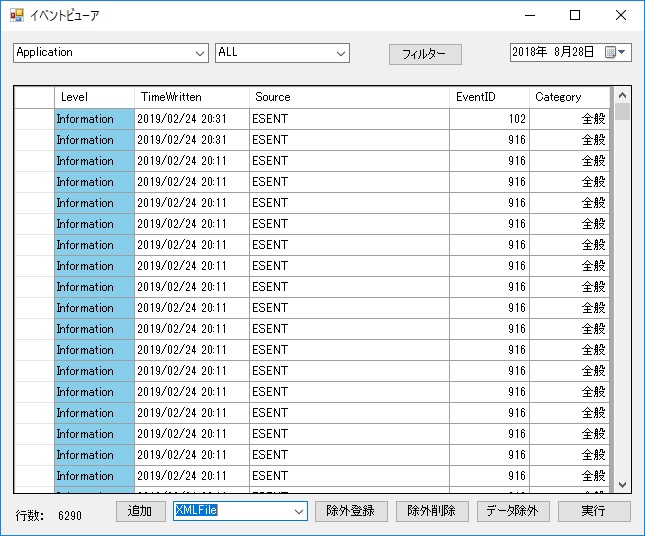Sort by the TimeWritten column header
The image size is (645, 536).
[191, 97]
